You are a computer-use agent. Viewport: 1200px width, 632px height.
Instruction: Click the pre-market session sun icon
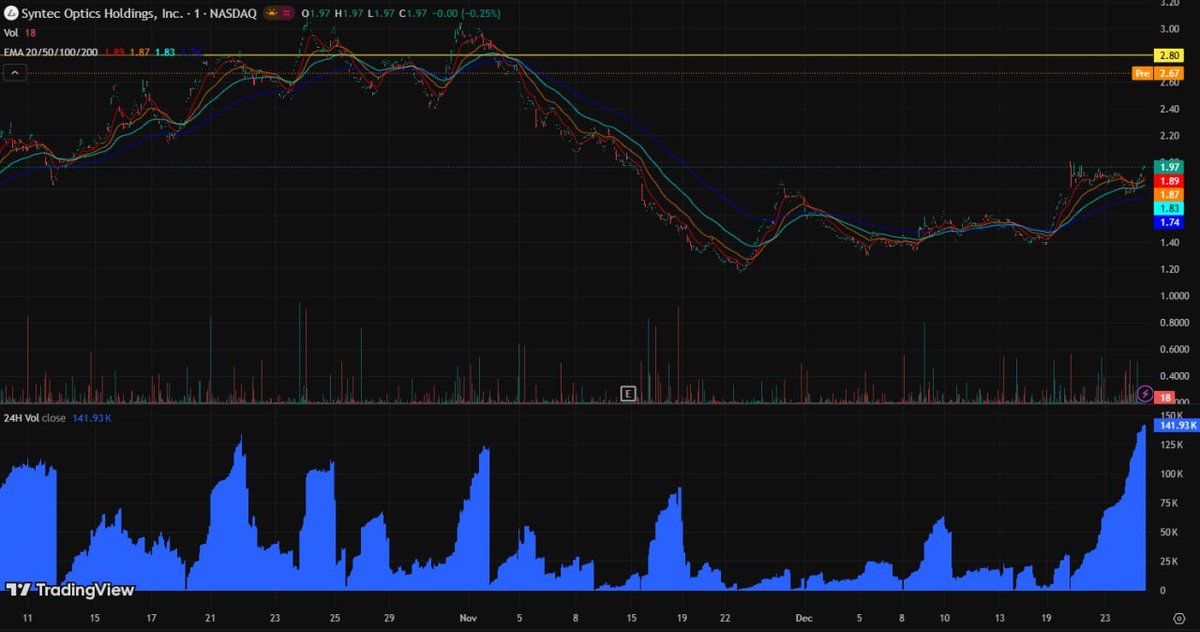click(273, 14)
